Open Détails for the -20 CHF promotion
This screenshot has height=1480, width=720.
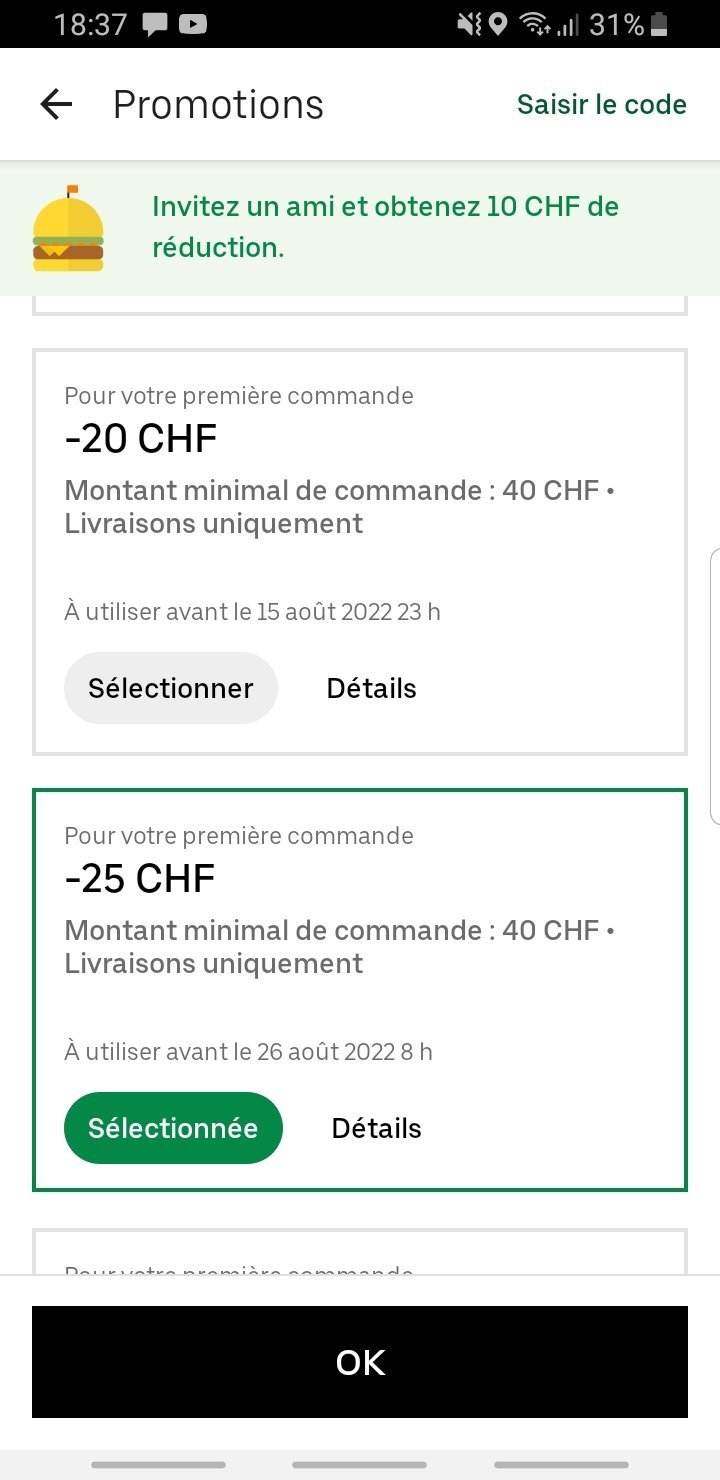point(371,688)
